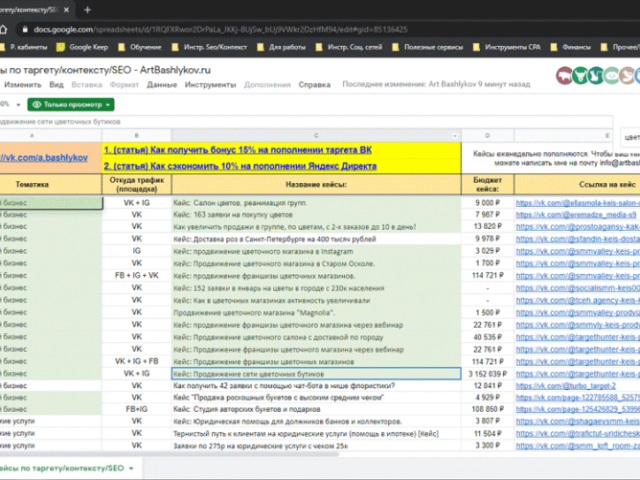Open the Вид menu
640x480 pixels.
point(56,84)
